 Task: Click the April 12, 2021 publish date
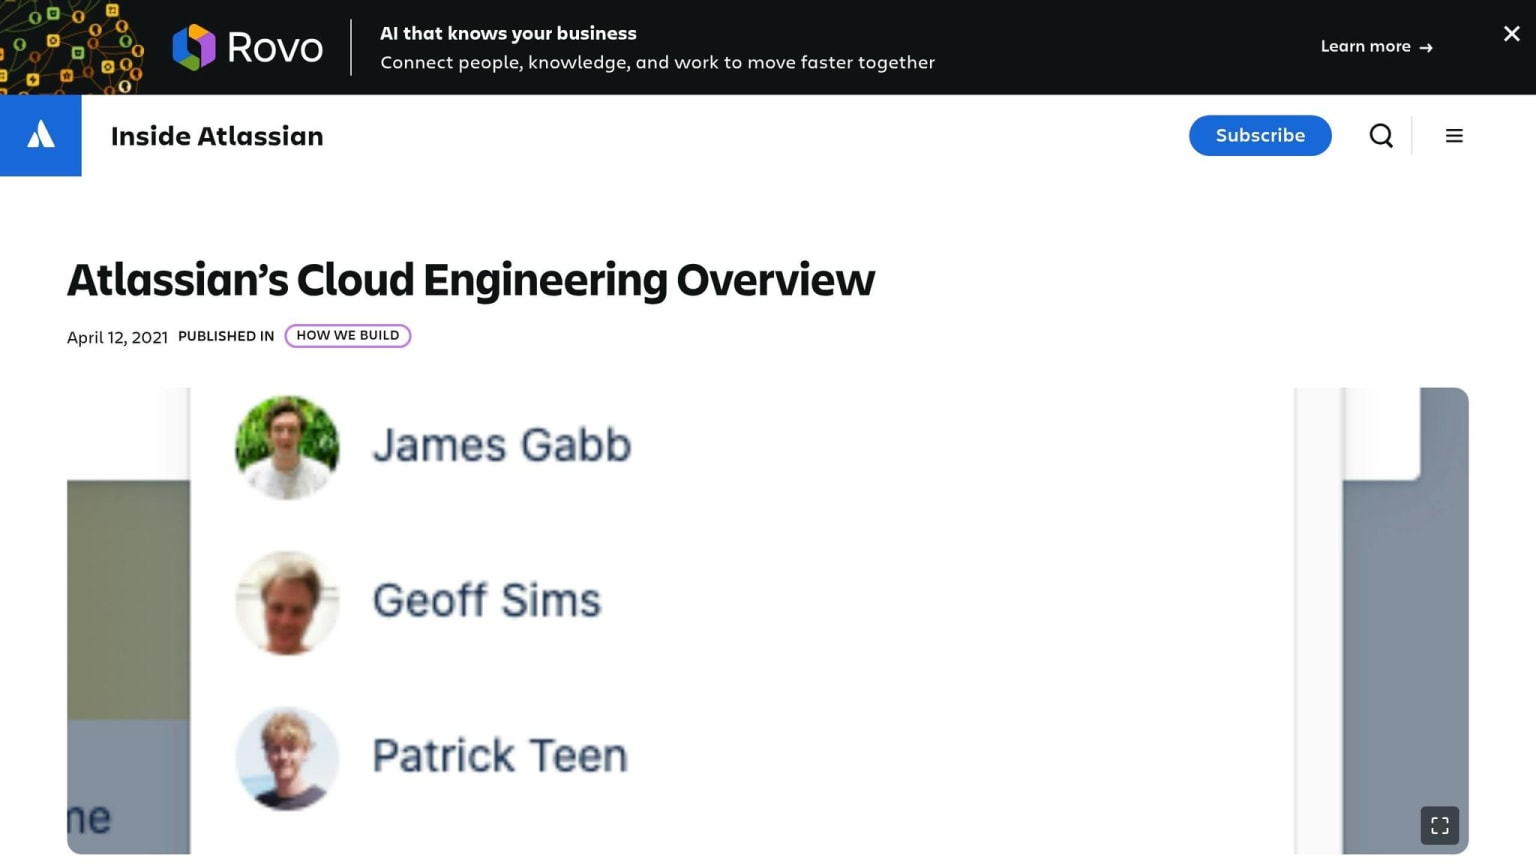point(117,337)
